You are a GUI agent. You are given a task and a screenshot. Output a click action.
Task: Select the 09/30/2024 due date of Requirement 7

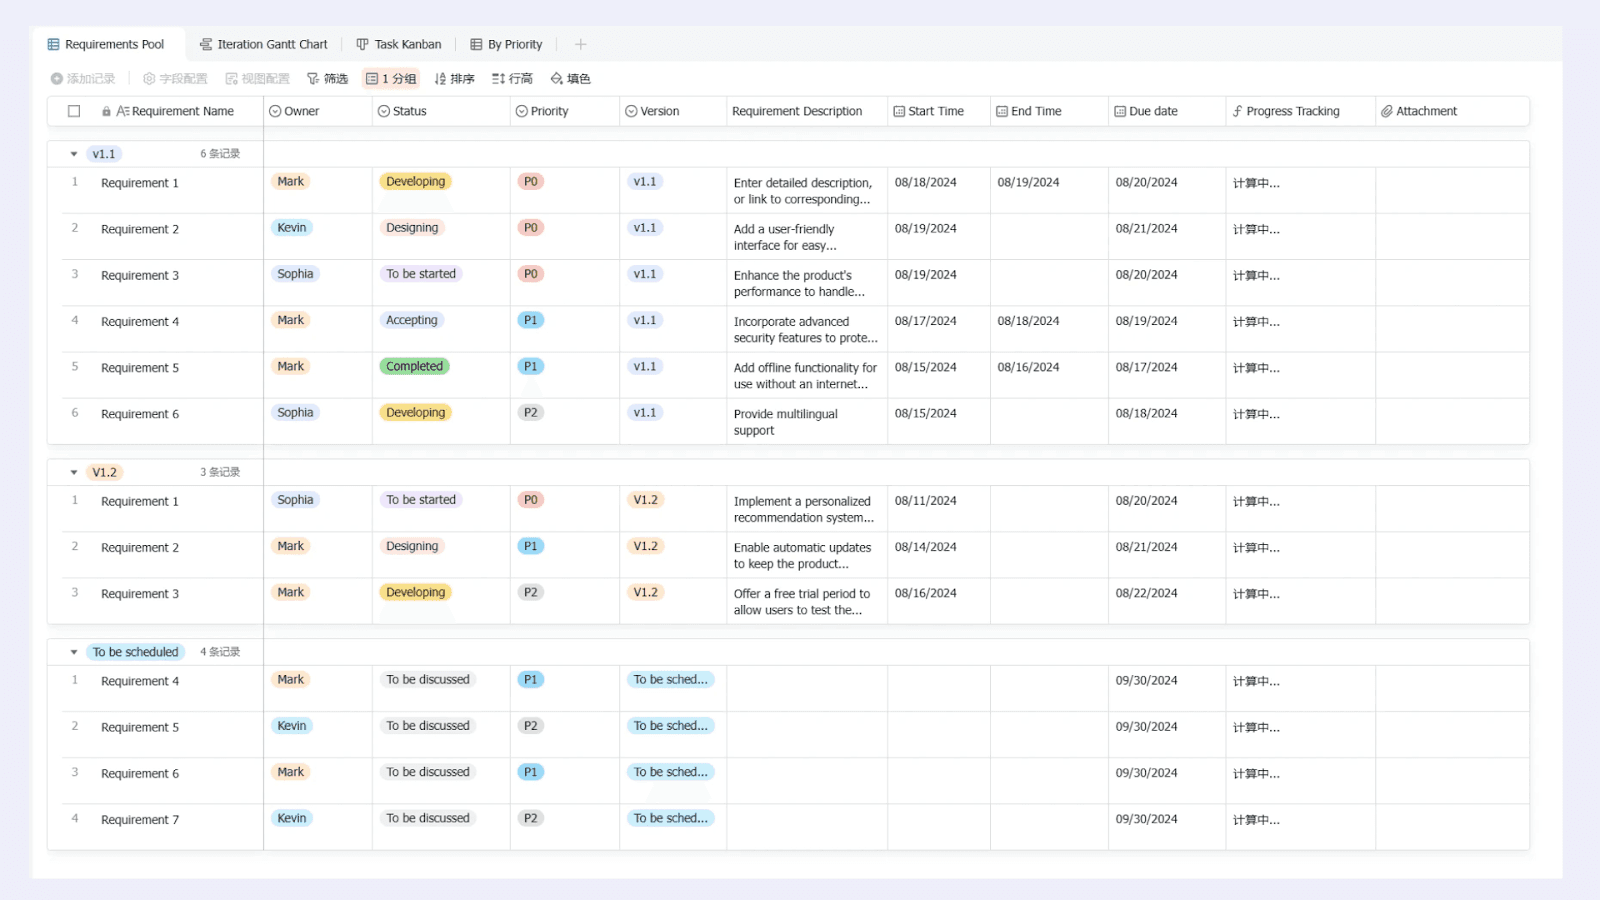(x=1146, y=819)
